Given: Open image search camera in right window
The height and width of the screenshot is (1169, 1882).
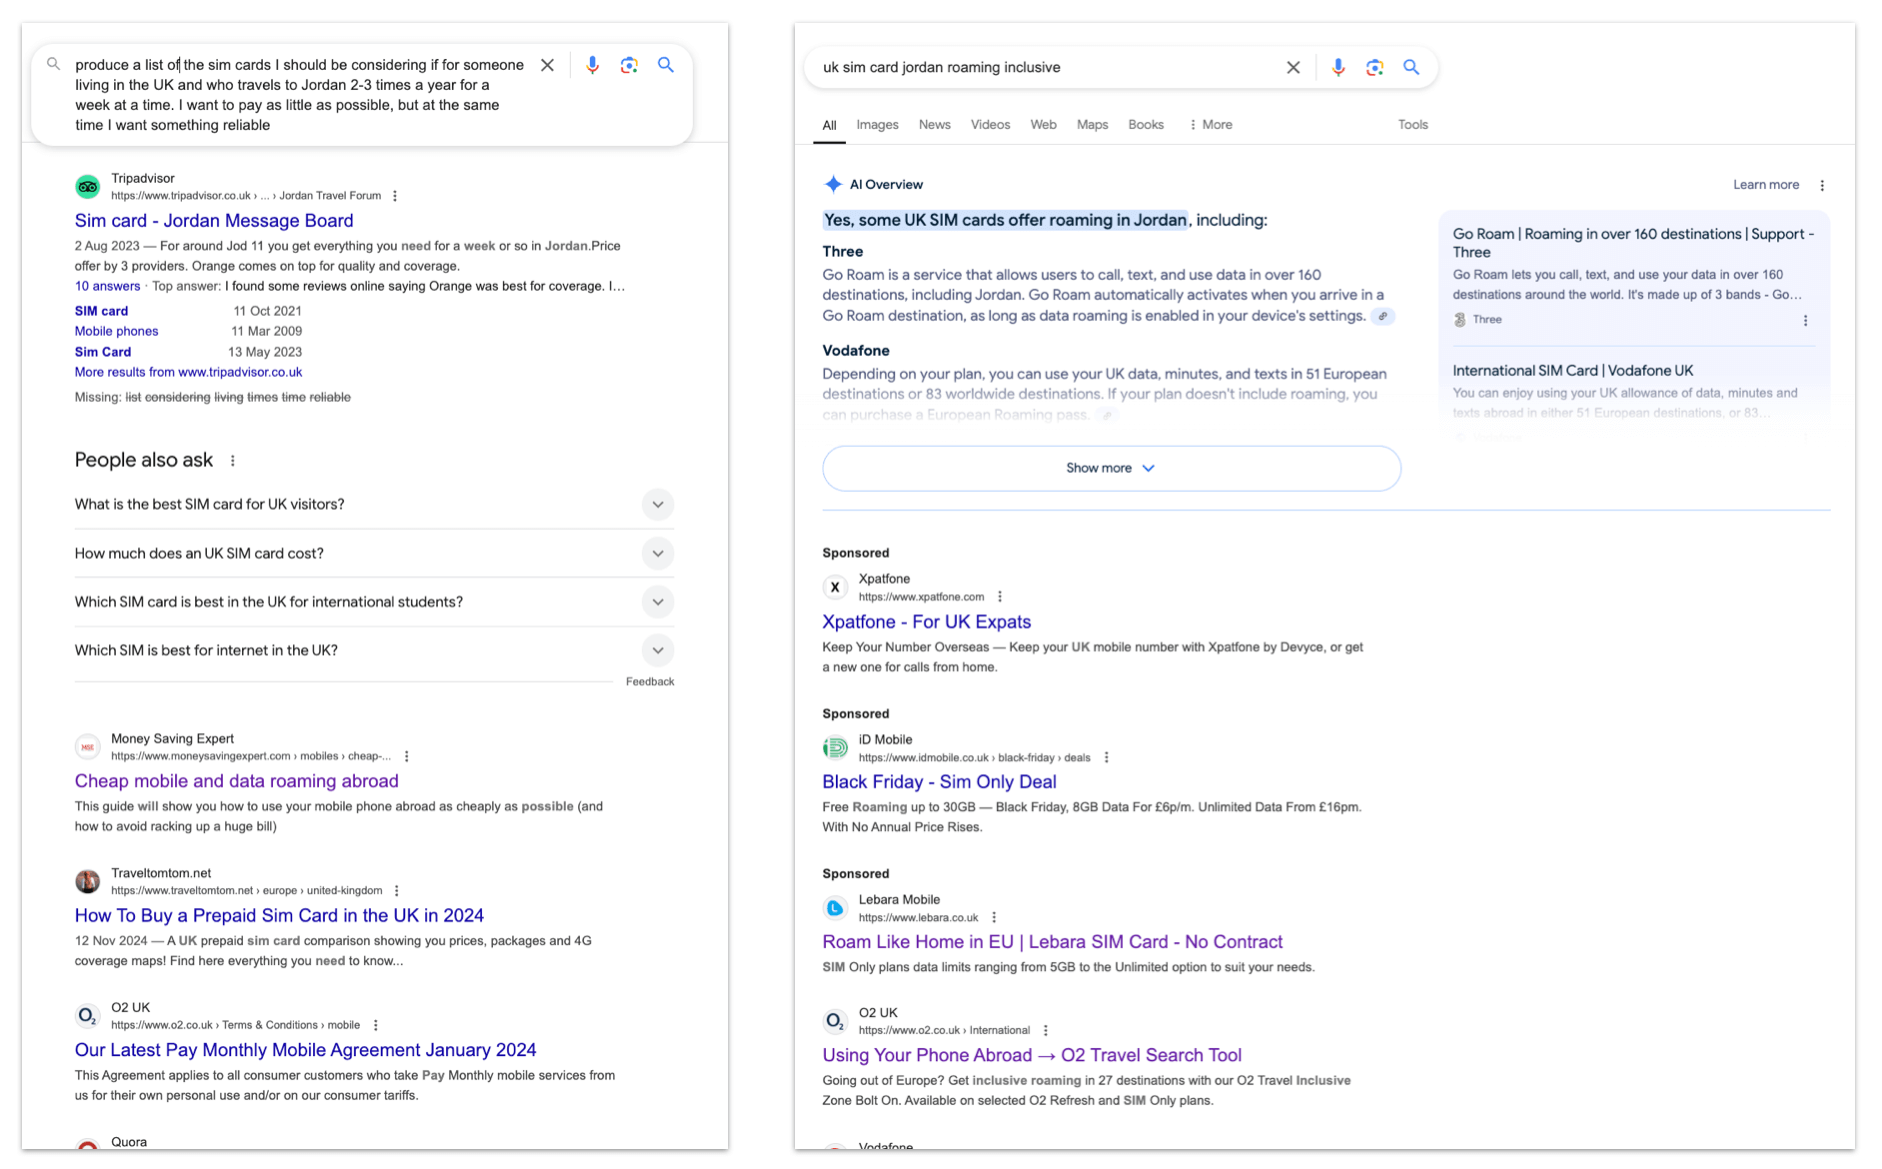Looking at the screenshot, I should 1375,67.
